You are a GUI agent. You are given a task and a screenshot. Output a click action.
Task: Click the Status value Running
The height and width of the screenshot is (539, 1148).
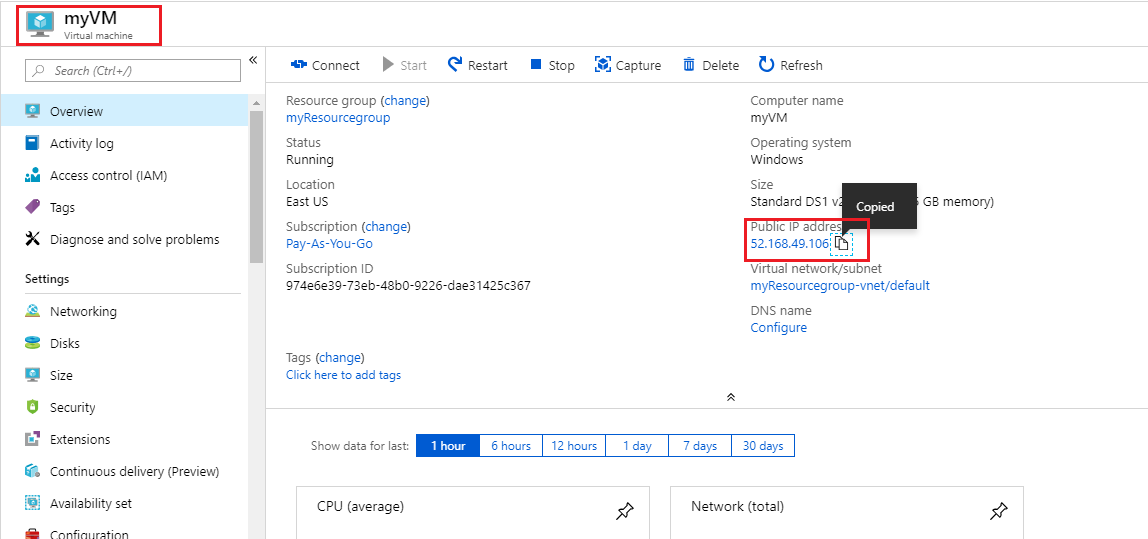pos(310,159)
